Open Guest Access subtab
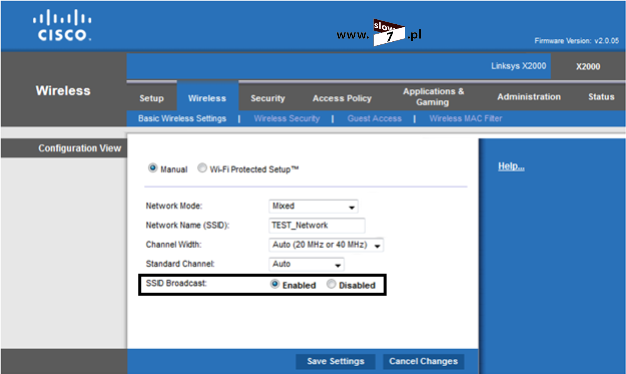 click(374, 119)
